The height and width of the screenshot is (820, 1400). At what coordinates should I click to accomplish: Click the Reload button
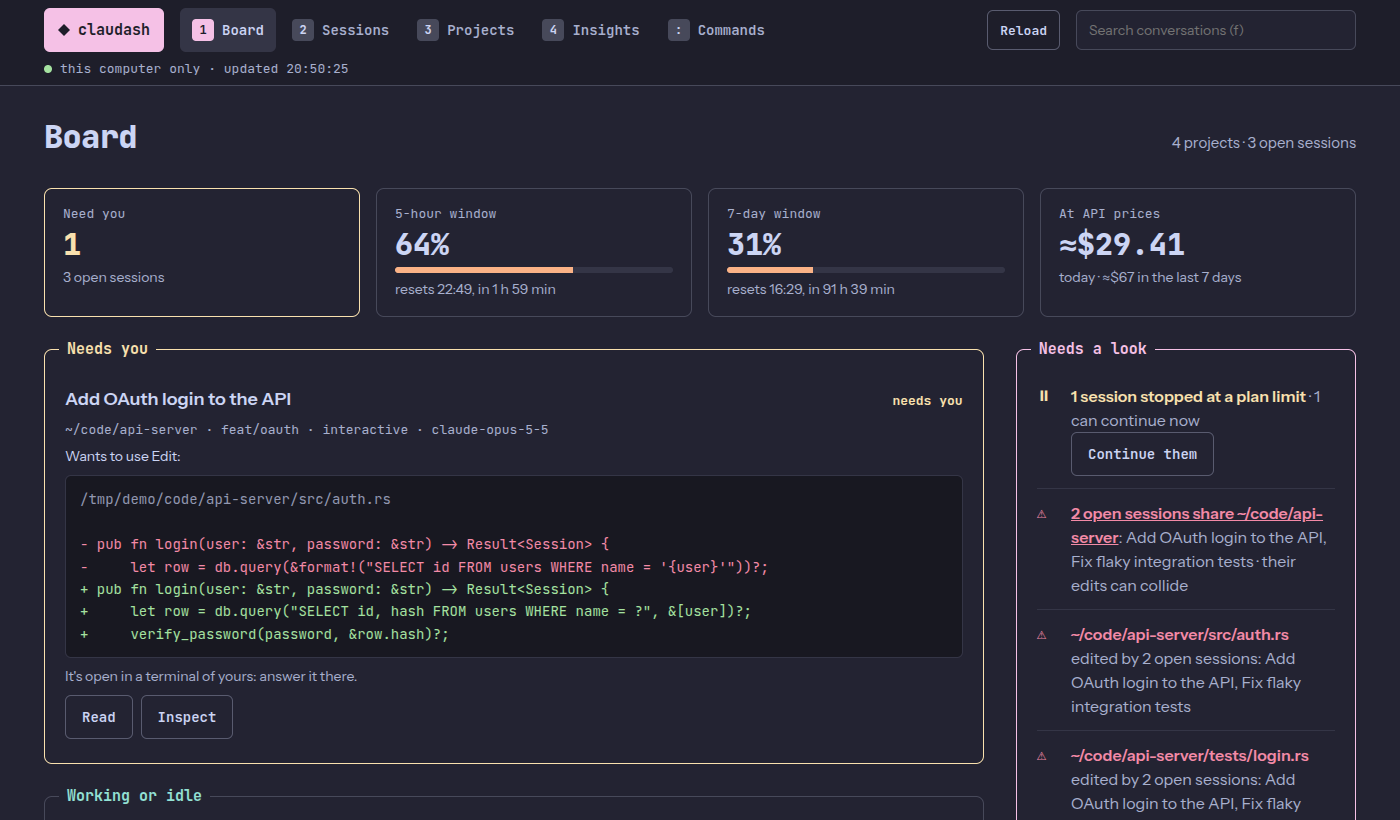pos(1023,30)
